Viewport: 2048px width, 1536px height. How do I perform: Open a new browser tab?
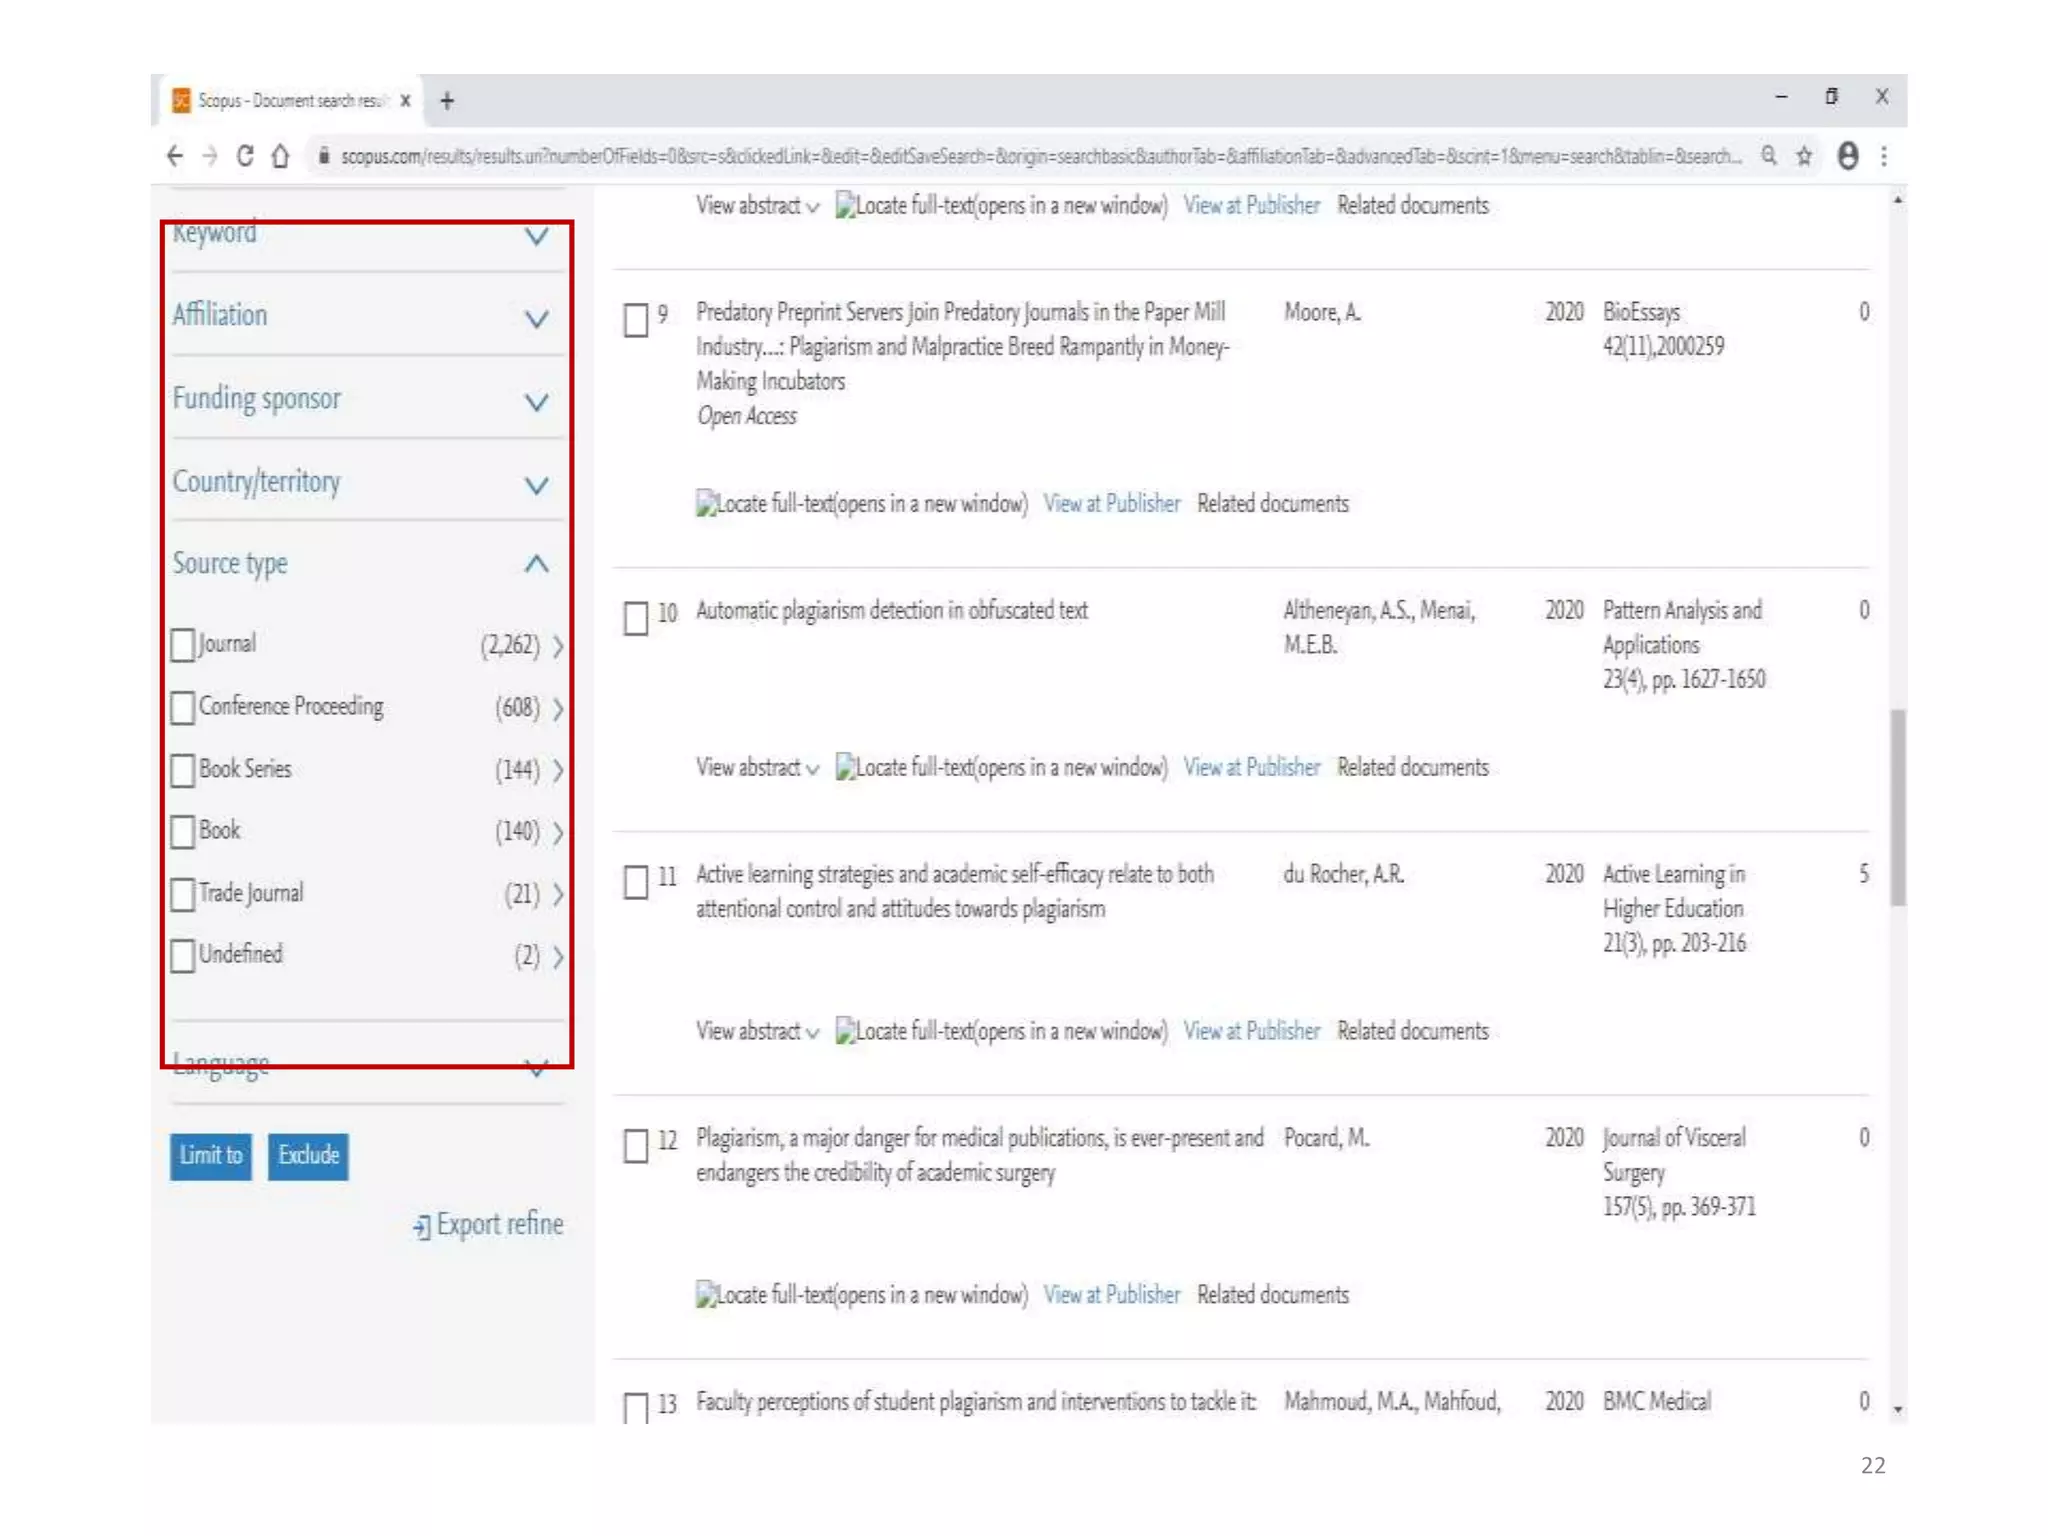(447, 101)
